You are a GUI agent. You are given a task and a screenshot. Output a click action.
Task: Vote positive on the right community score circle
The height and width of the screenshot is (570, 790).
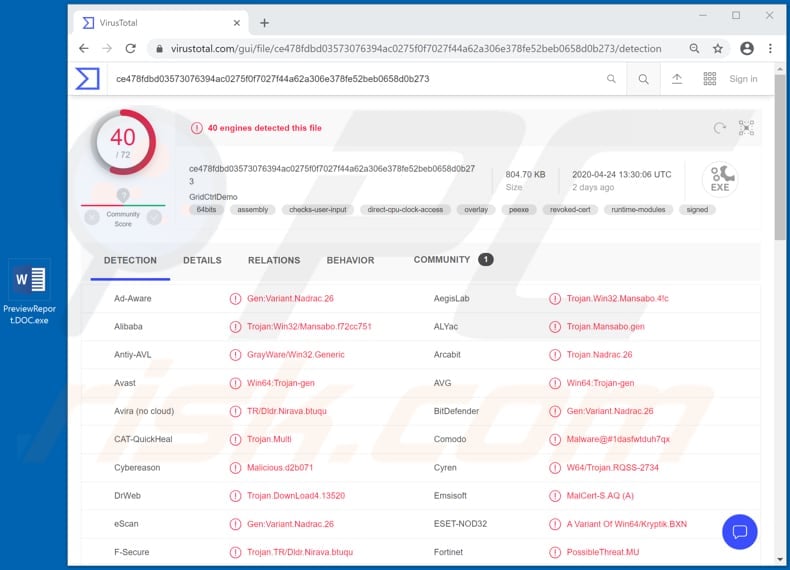pyautogui.click(x=154, y=217)
